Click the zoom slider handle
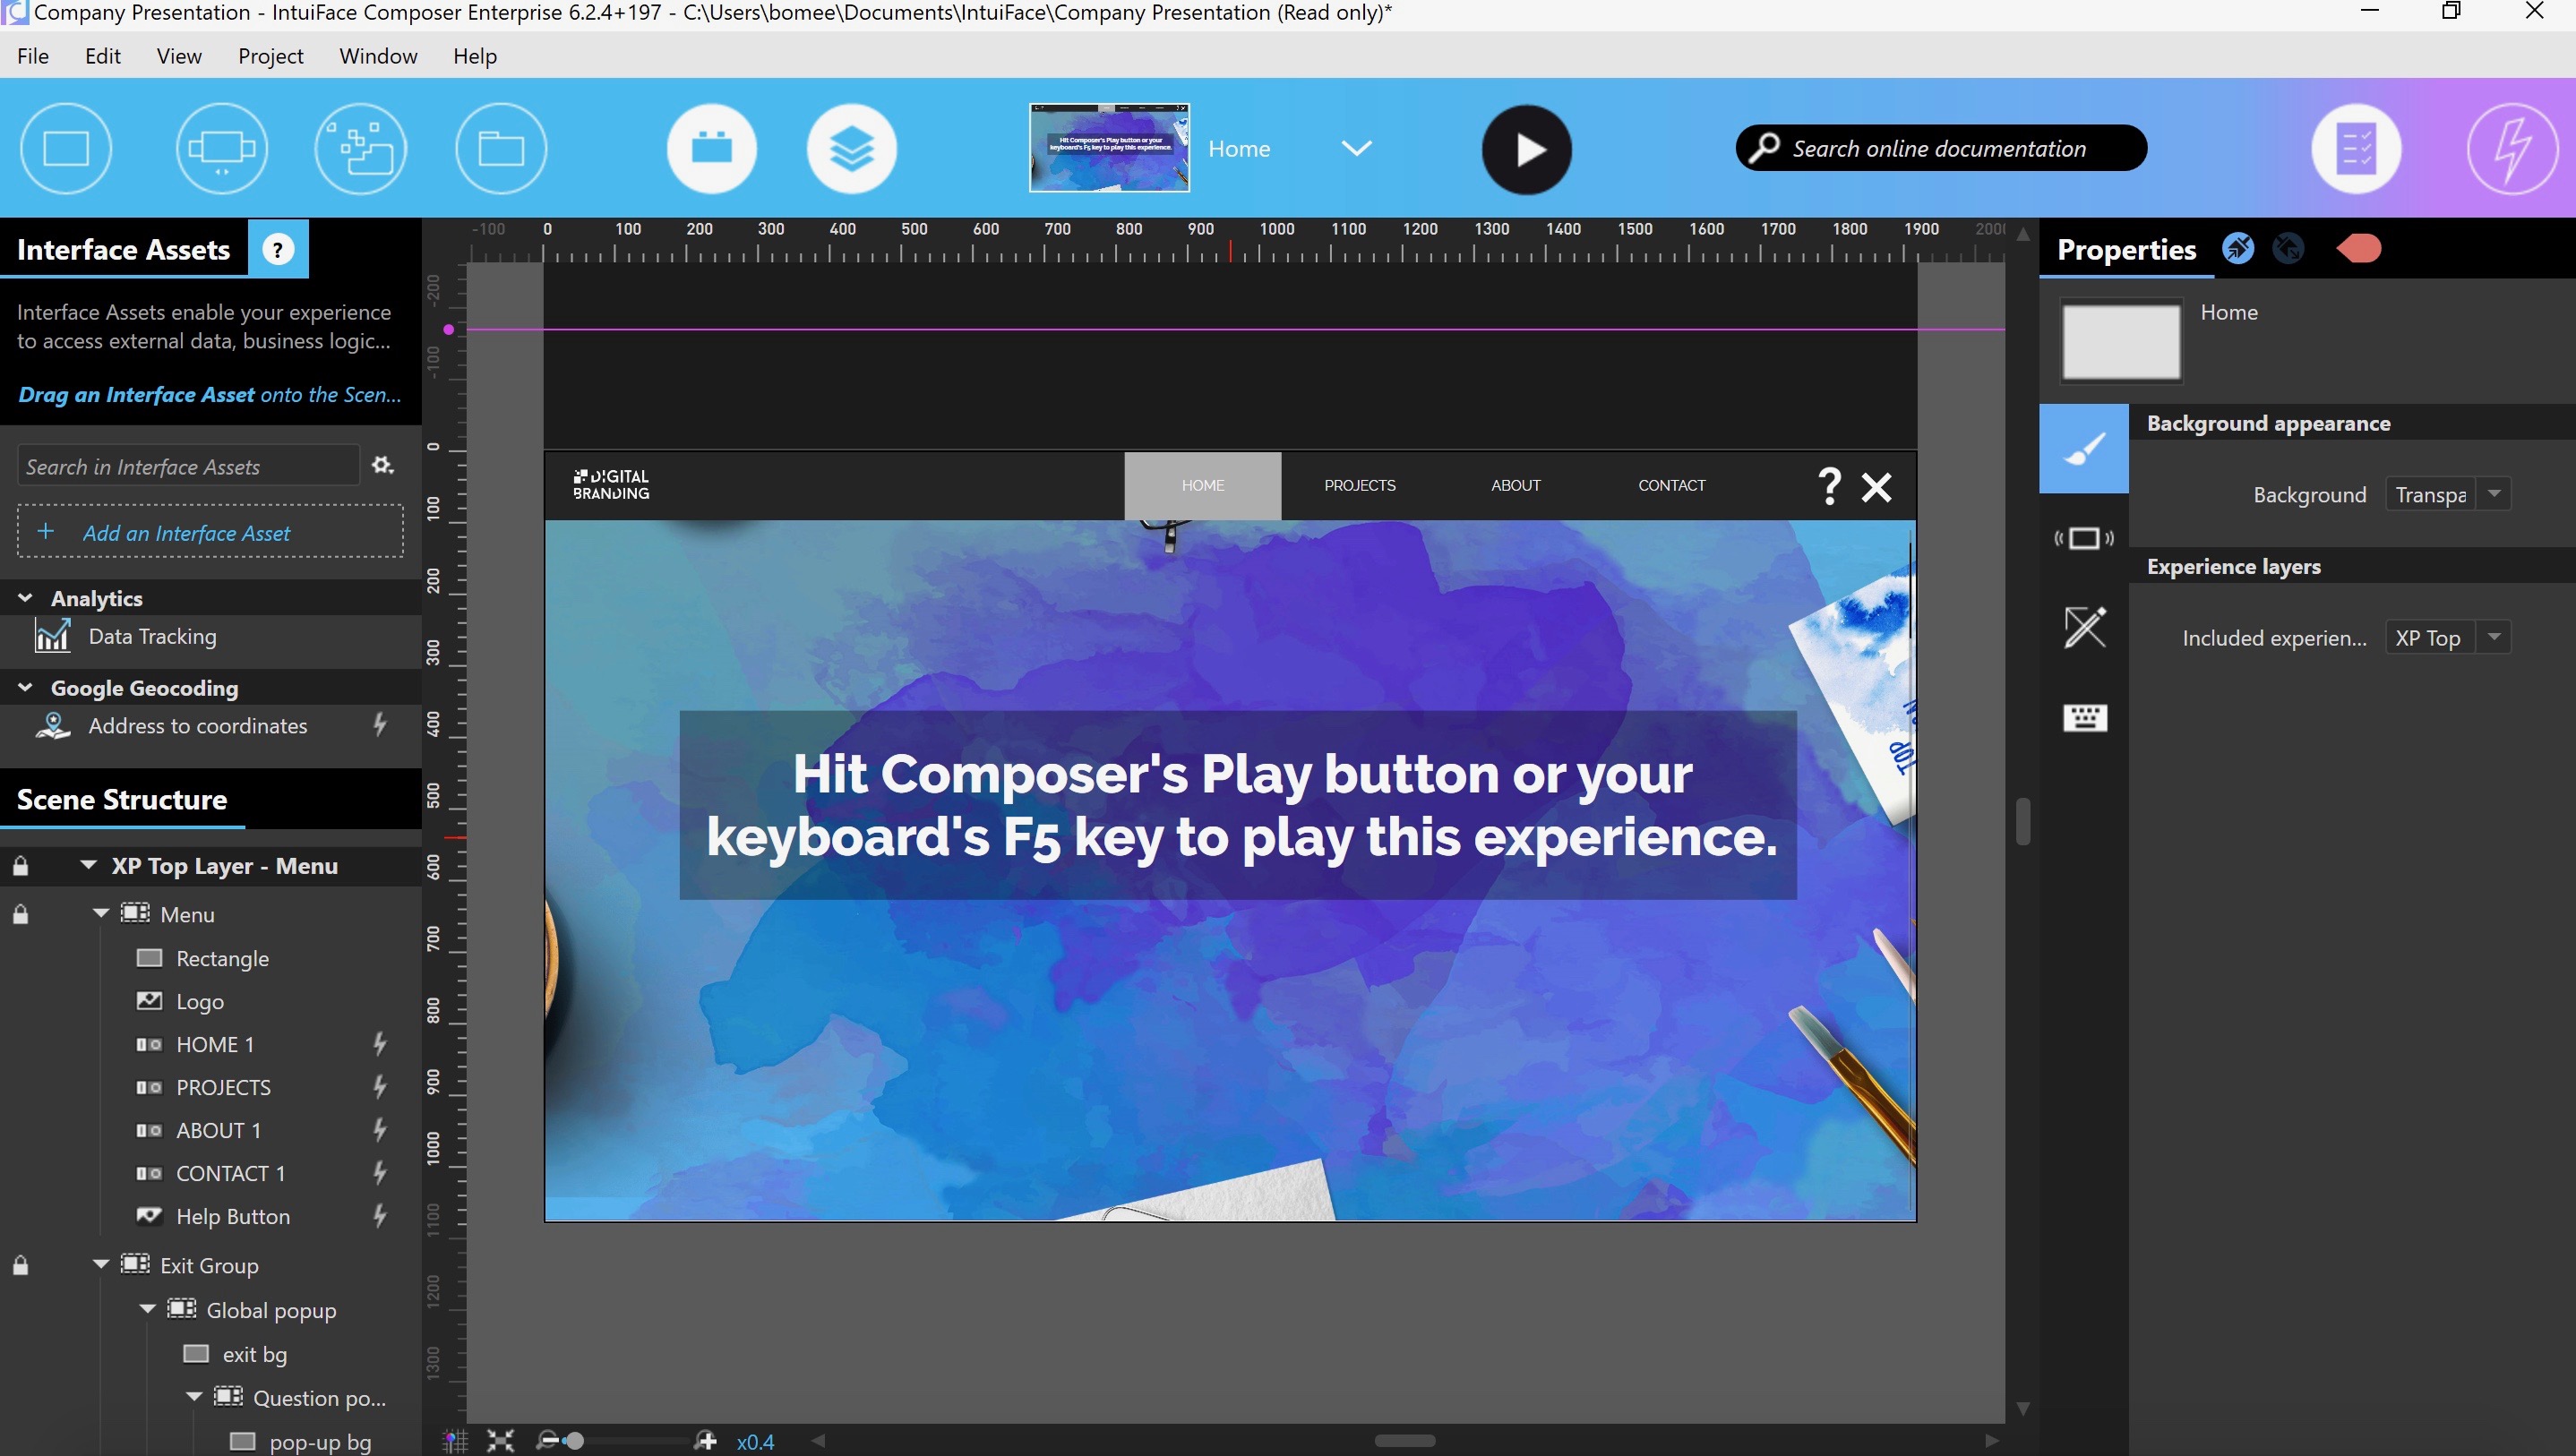This screenshot has width=2576, height=1456. pos(574,1440)
